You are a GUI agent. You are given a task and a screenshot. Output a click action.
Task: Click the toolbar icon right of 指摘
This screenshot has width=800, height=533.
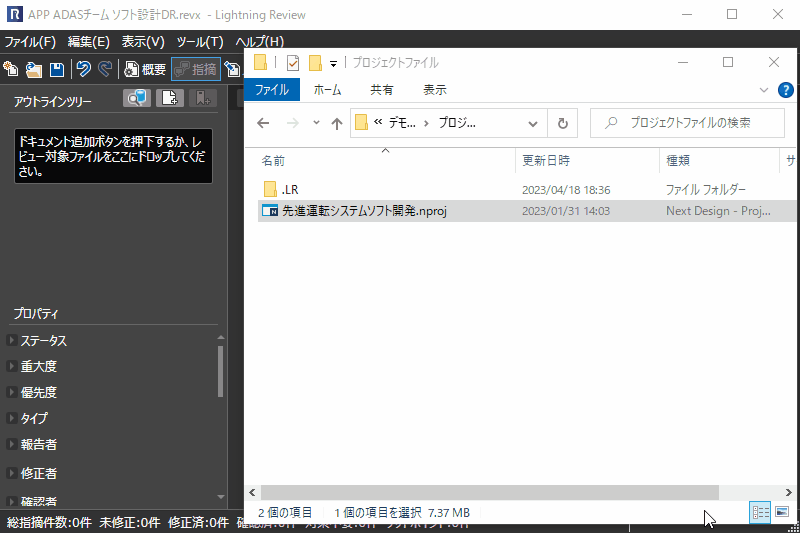232,69
